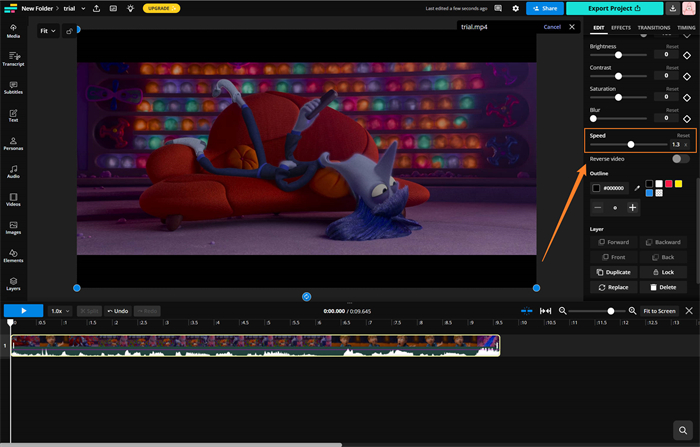Open the Audio panel in sidebar
This screenshot has width=700, height=447.
click(14, 174)
